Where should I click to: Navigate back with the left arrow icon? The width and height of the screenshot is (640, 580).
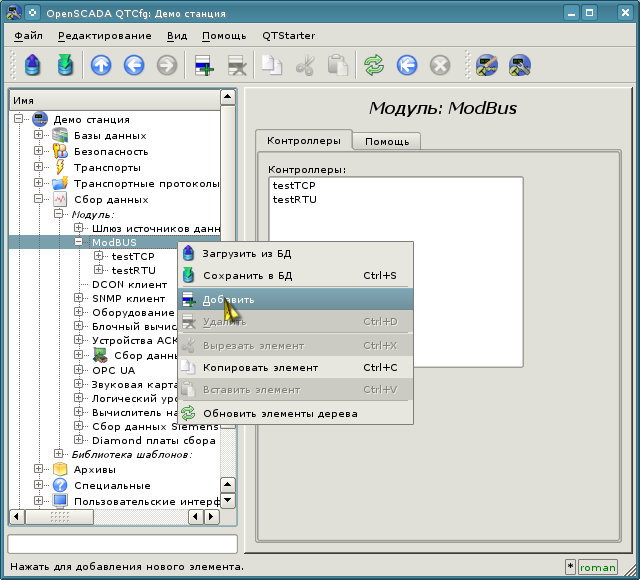click(133, 66)
